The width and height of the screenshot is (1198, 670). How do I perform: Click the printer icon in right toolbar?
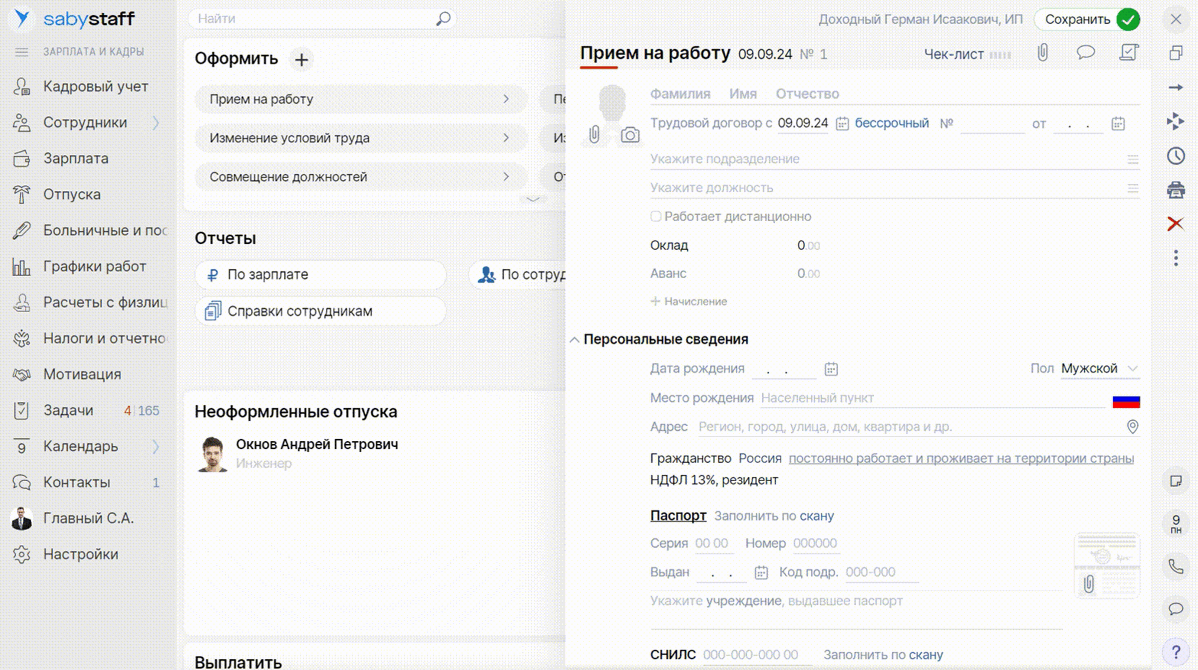(x=1176, y=190)
